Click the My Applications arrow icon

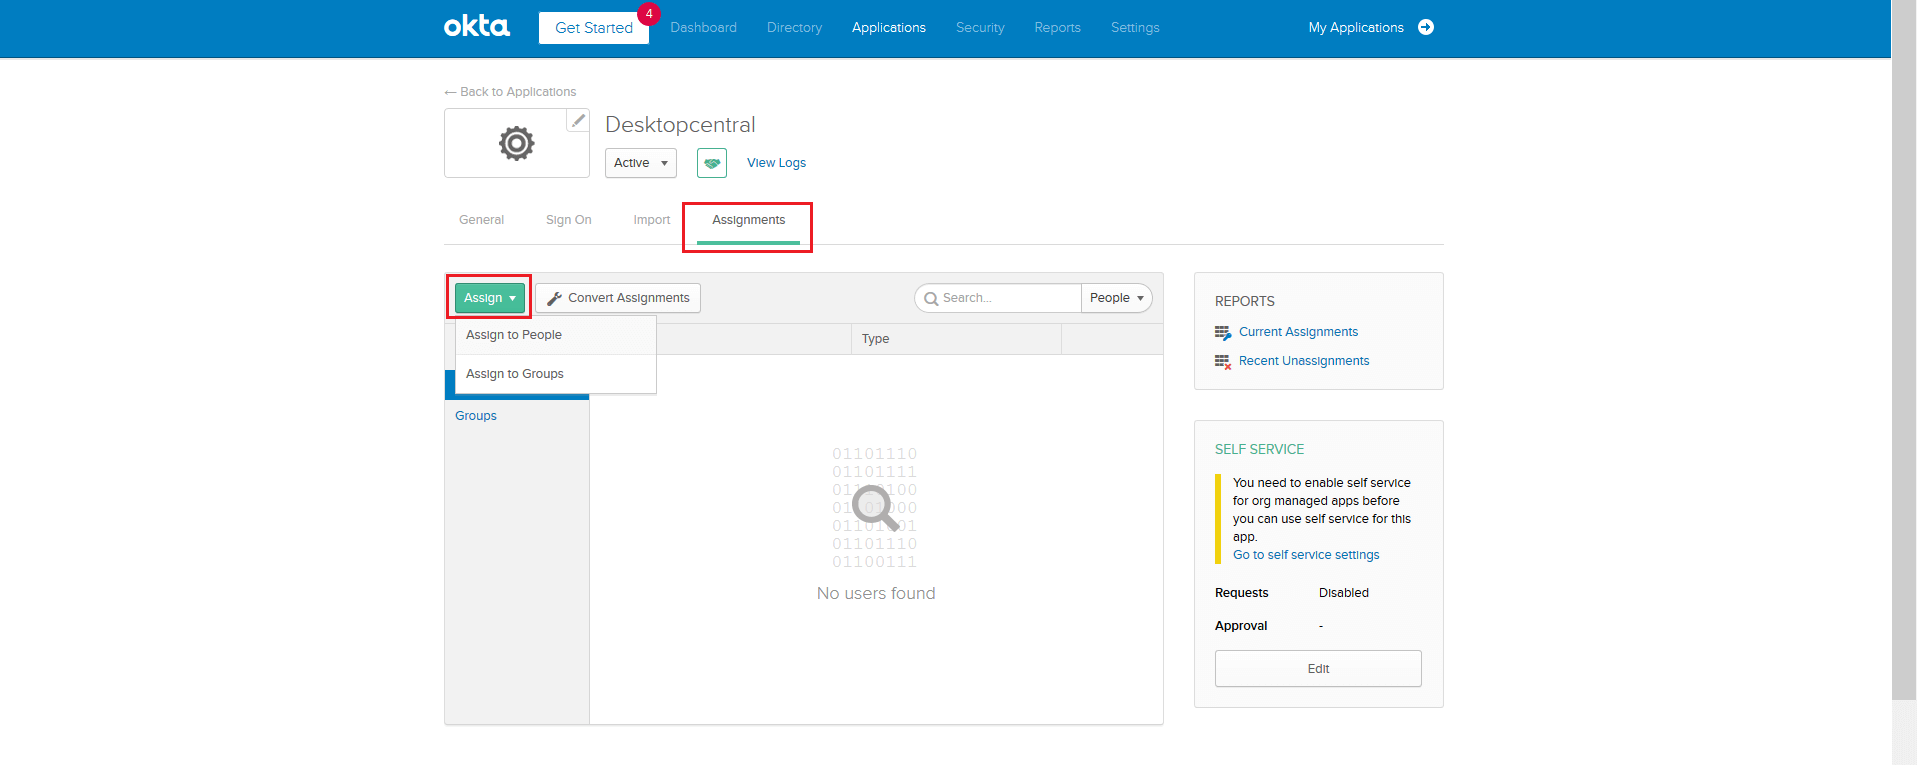[x=1426, y=27]
